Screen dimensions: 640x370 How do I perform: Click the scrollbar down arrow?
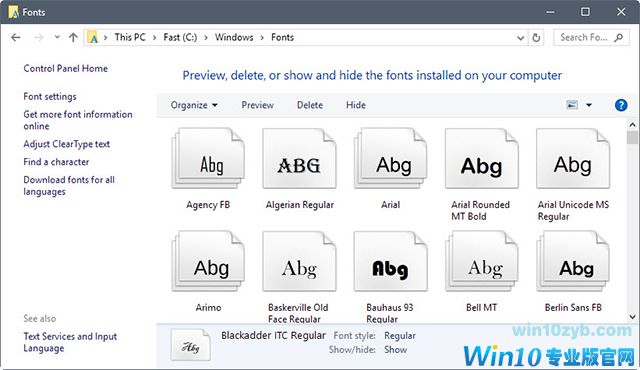[x=633, y=317]
